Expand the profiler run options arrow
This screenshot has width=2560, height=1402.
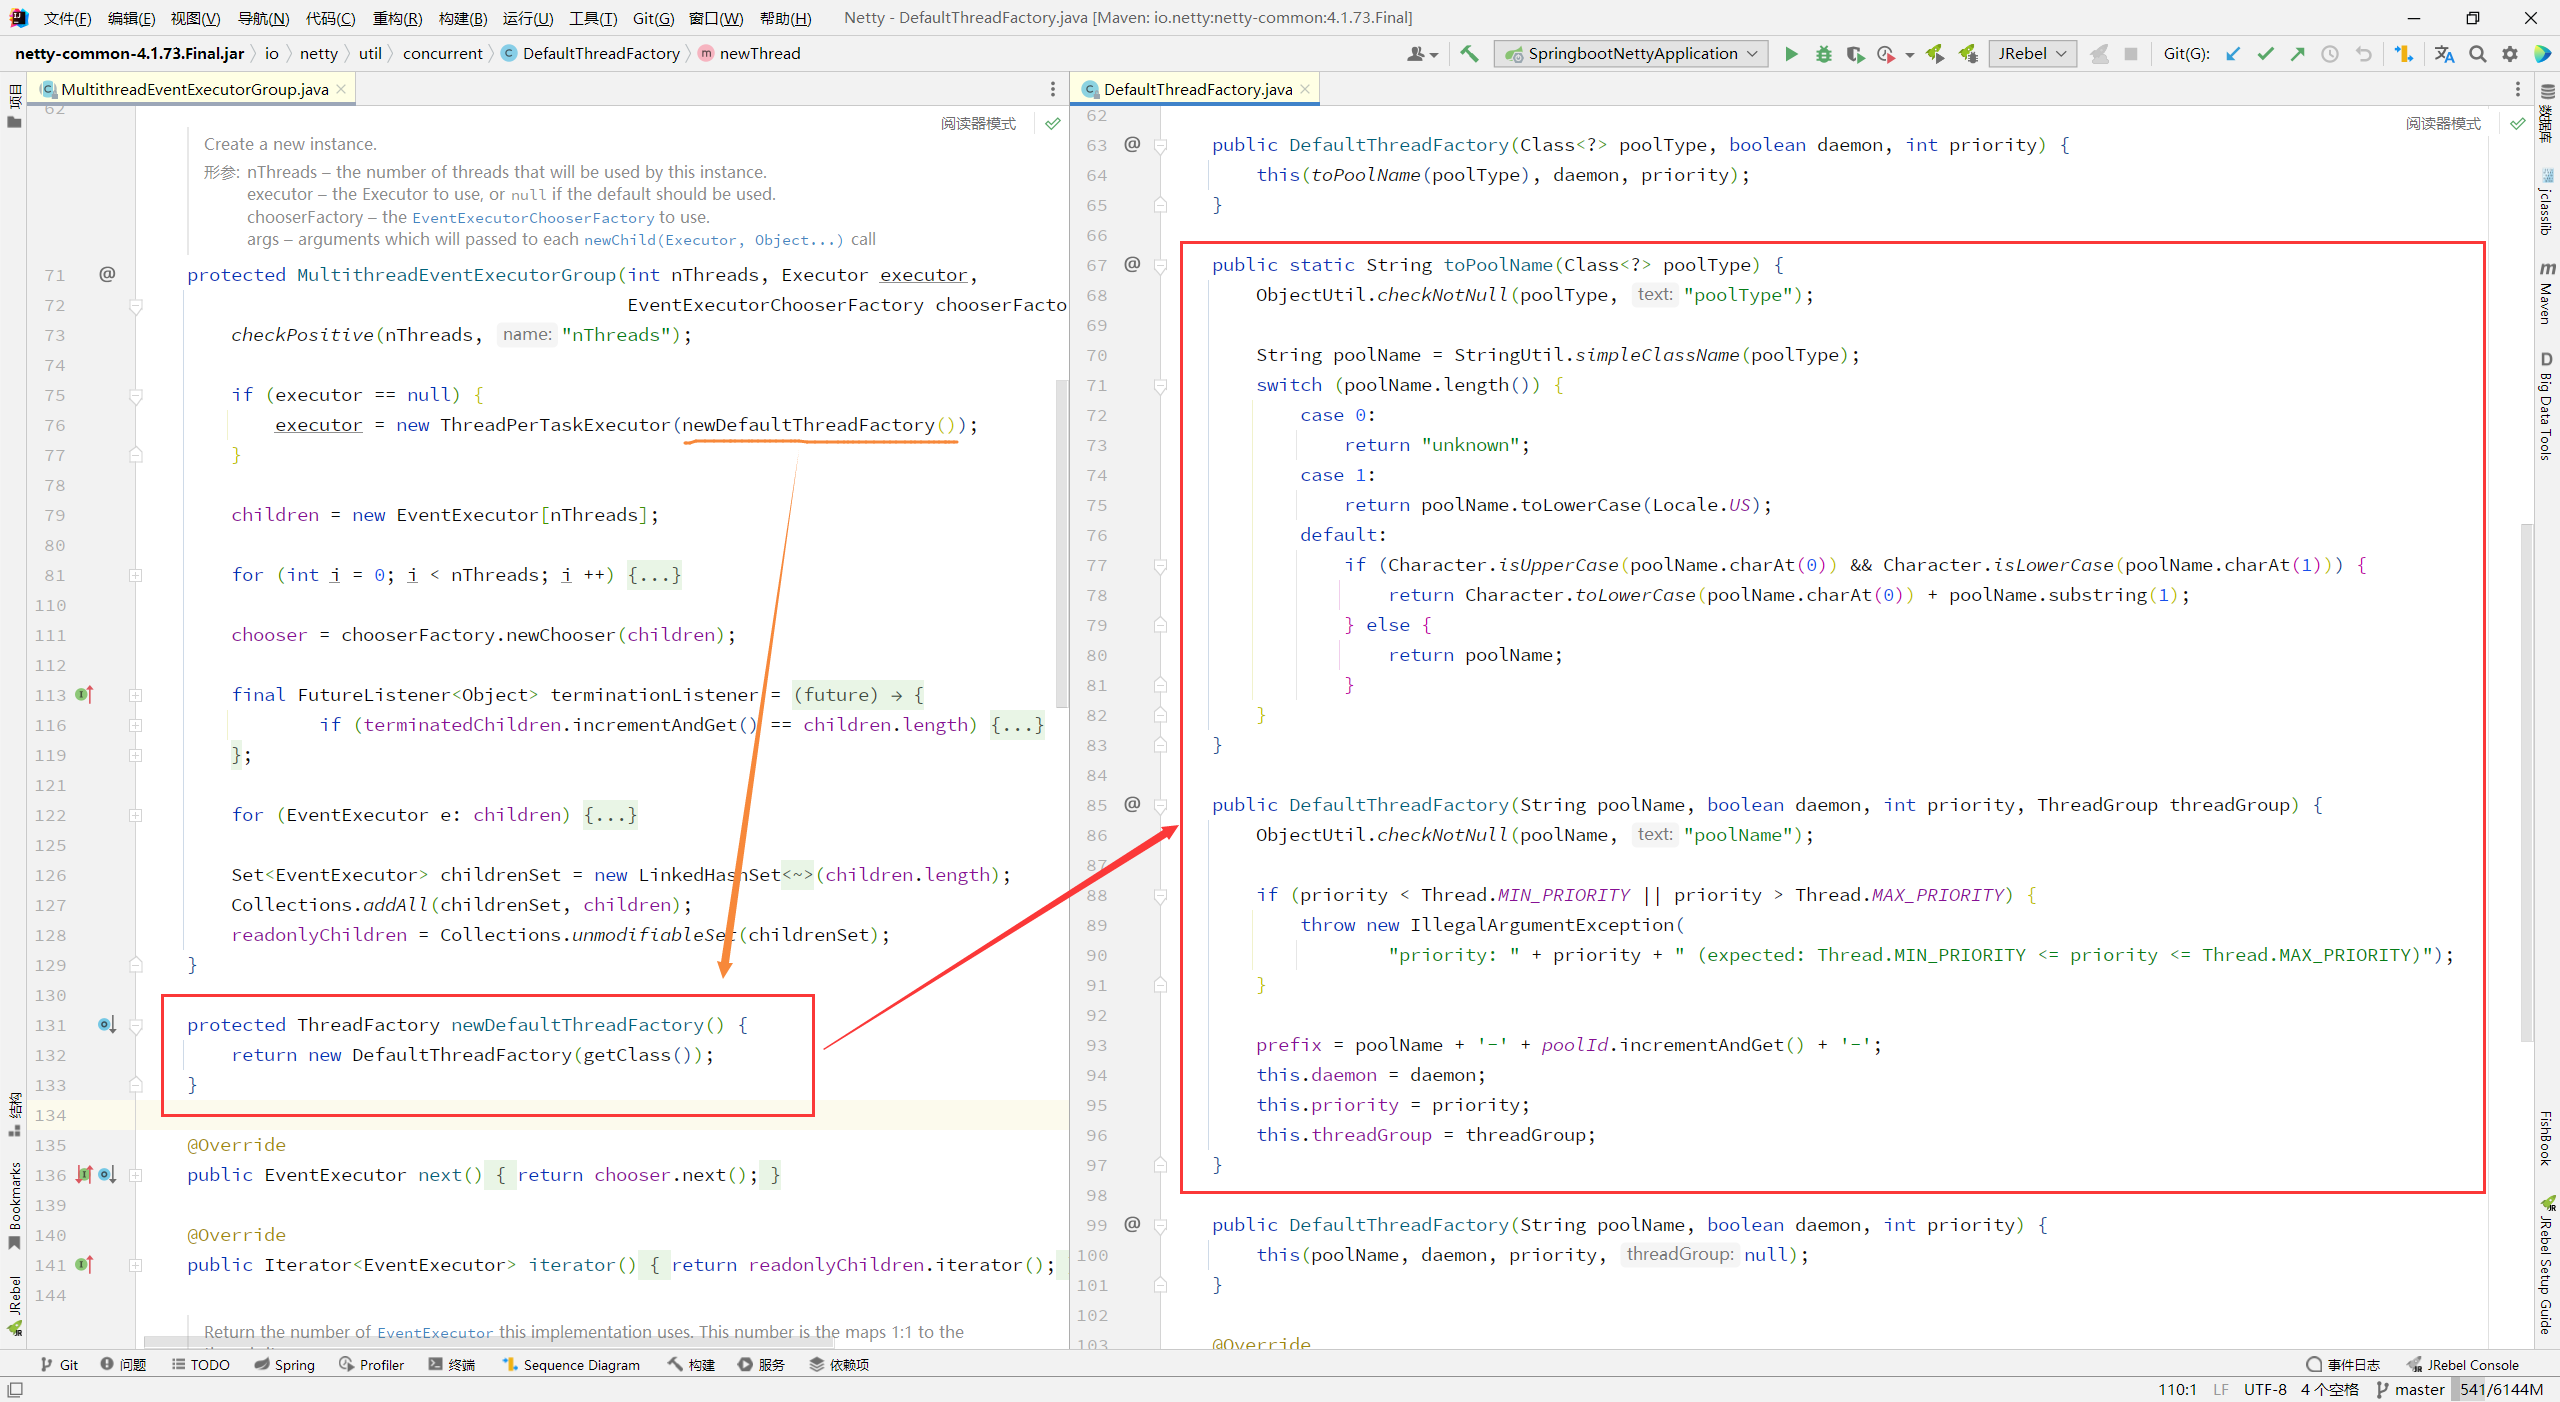(1909, 55)
